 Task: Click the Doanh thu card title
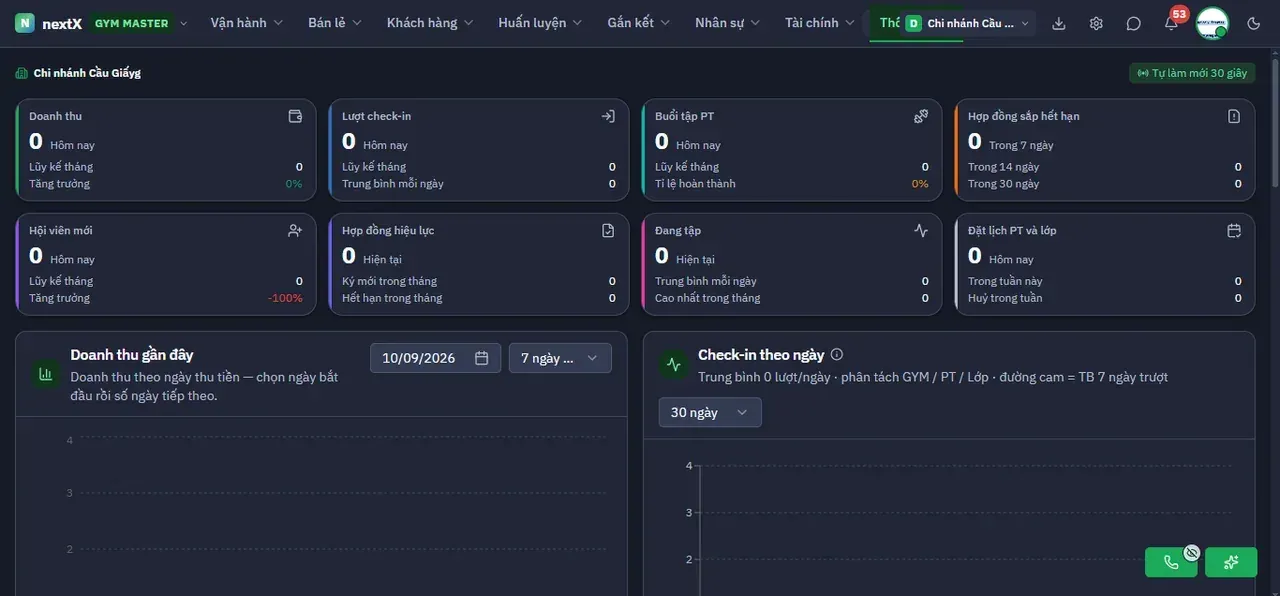(x=55, y=116)
